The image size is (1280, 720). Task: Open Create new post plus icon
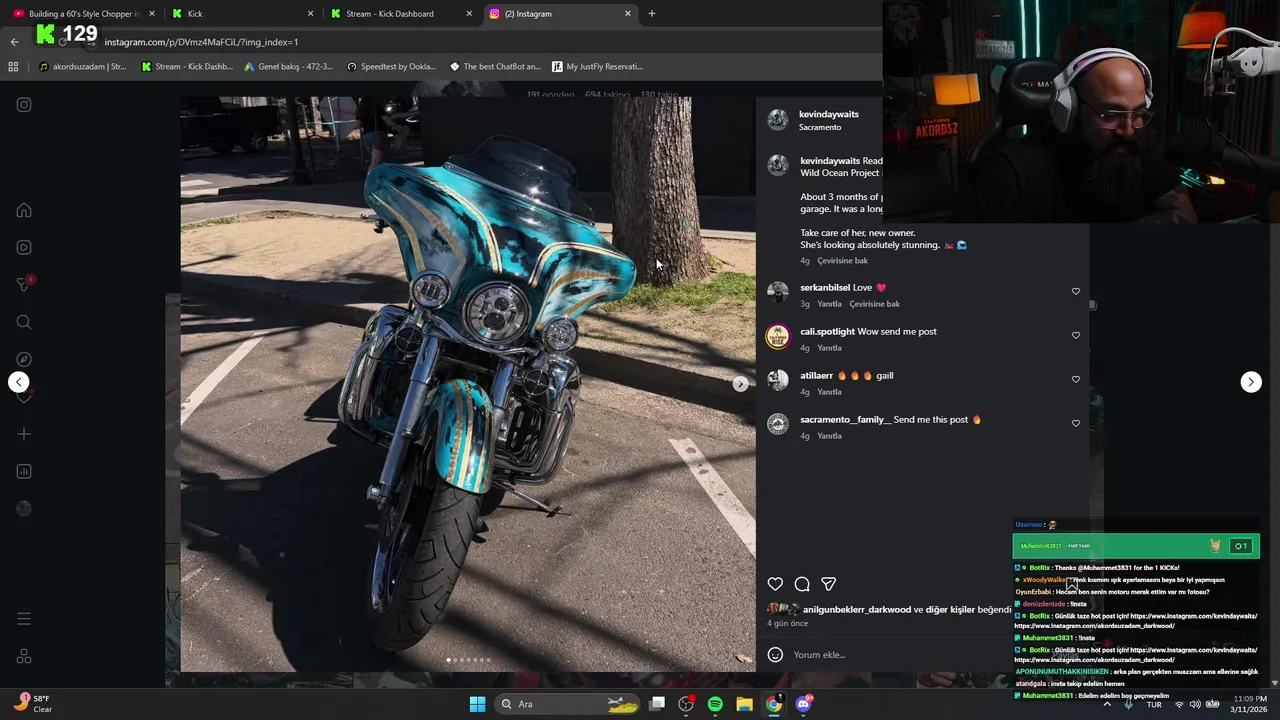pyautogui.click(x=24, y=434)
